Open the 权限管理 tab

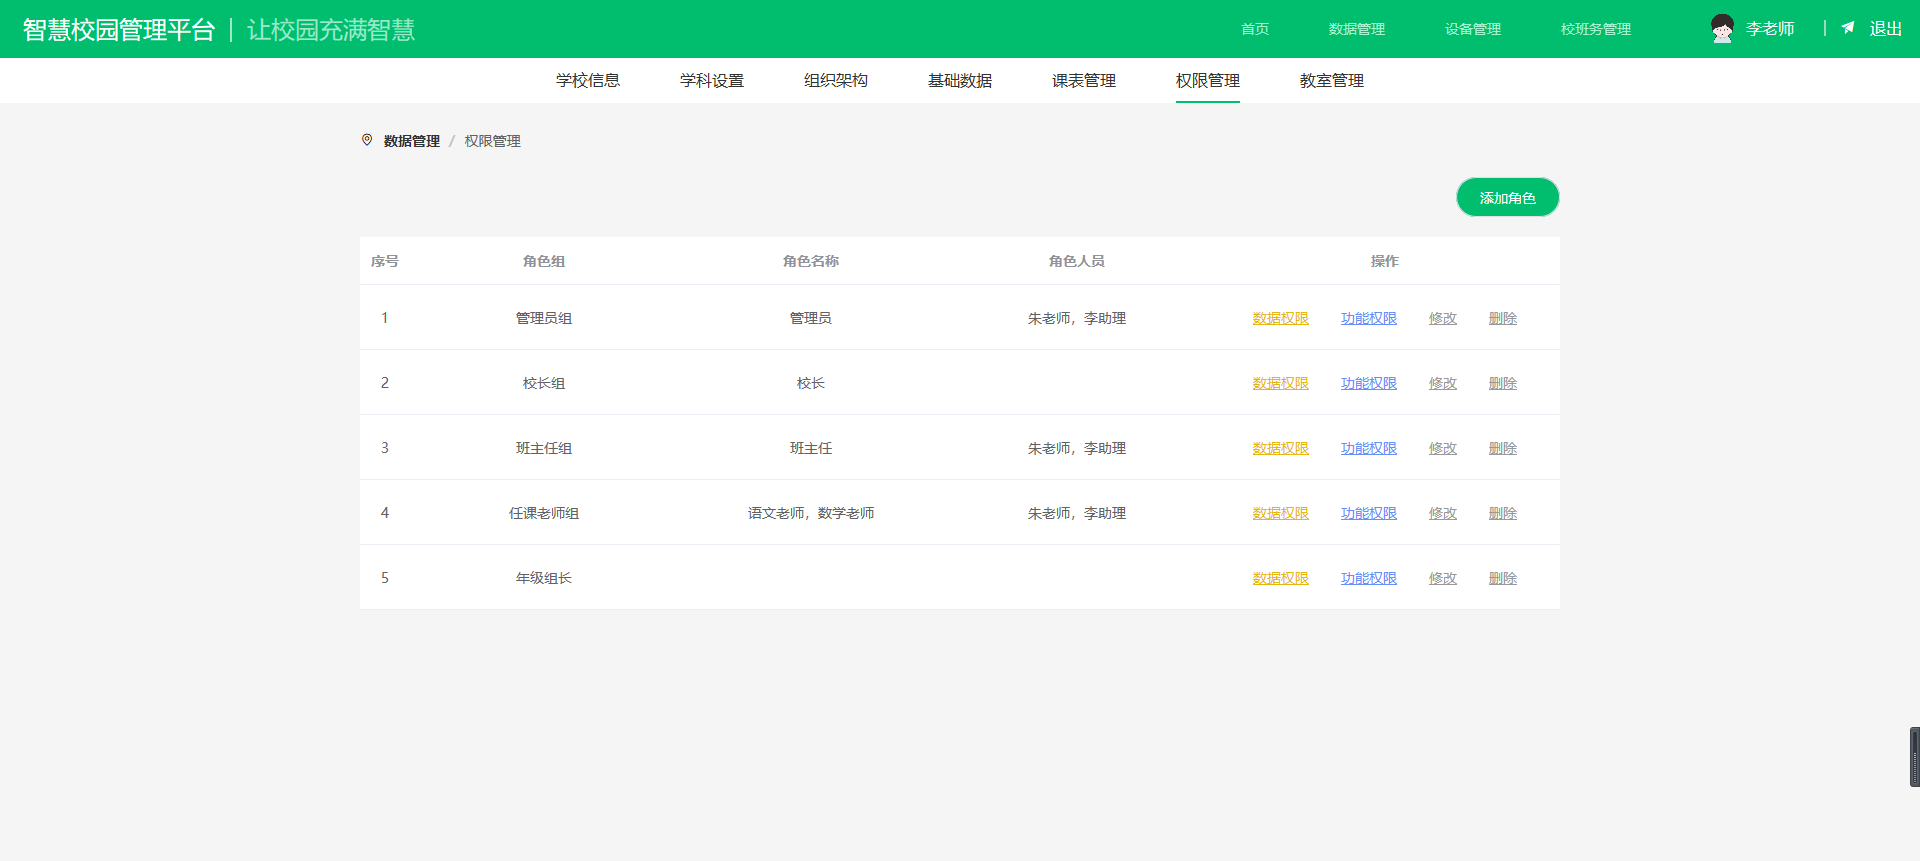tap(1207, 80)
